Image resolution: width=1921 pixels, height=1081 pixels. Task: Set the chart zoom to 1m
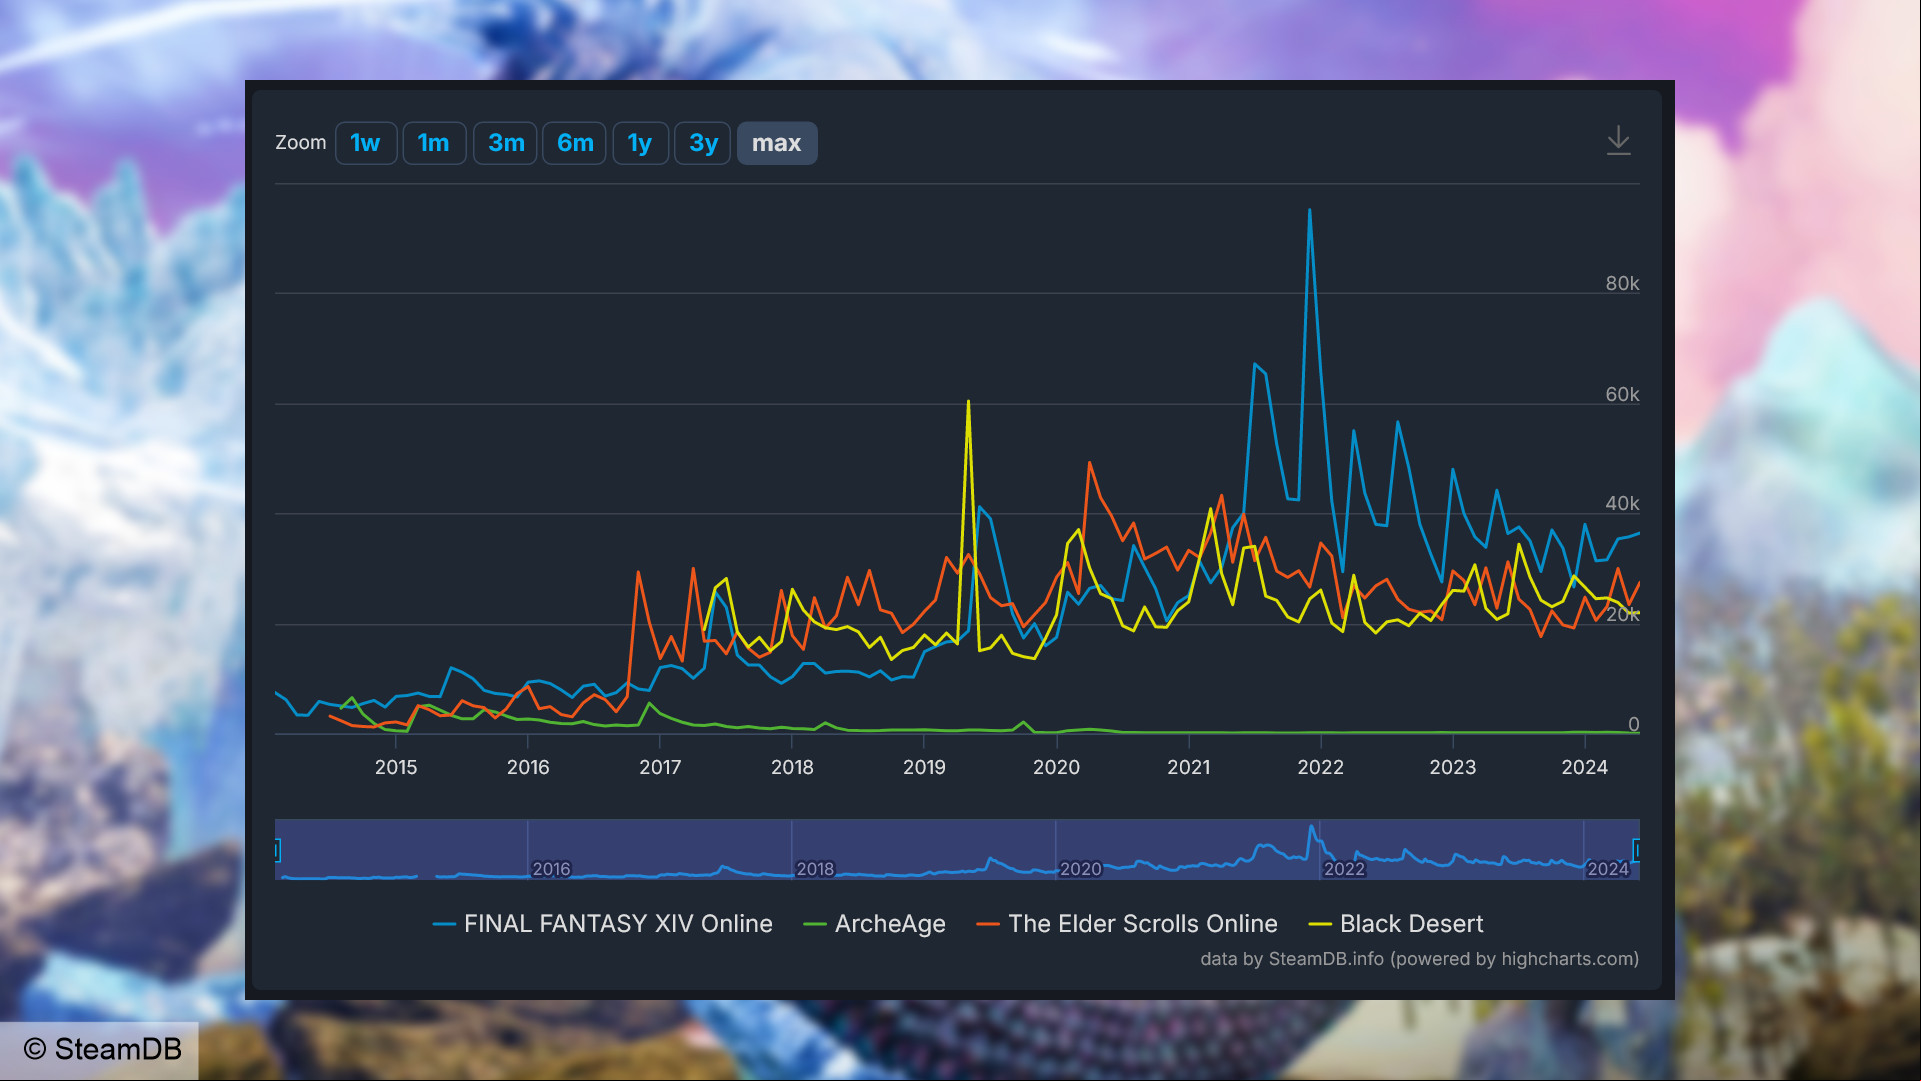tap(434, 143)
